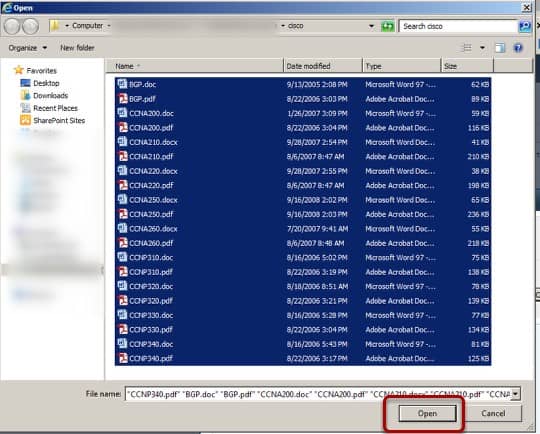Change the view layout icon
This screenshot has height=434, width=540.
pyautogui.click(x=466, y=48)
